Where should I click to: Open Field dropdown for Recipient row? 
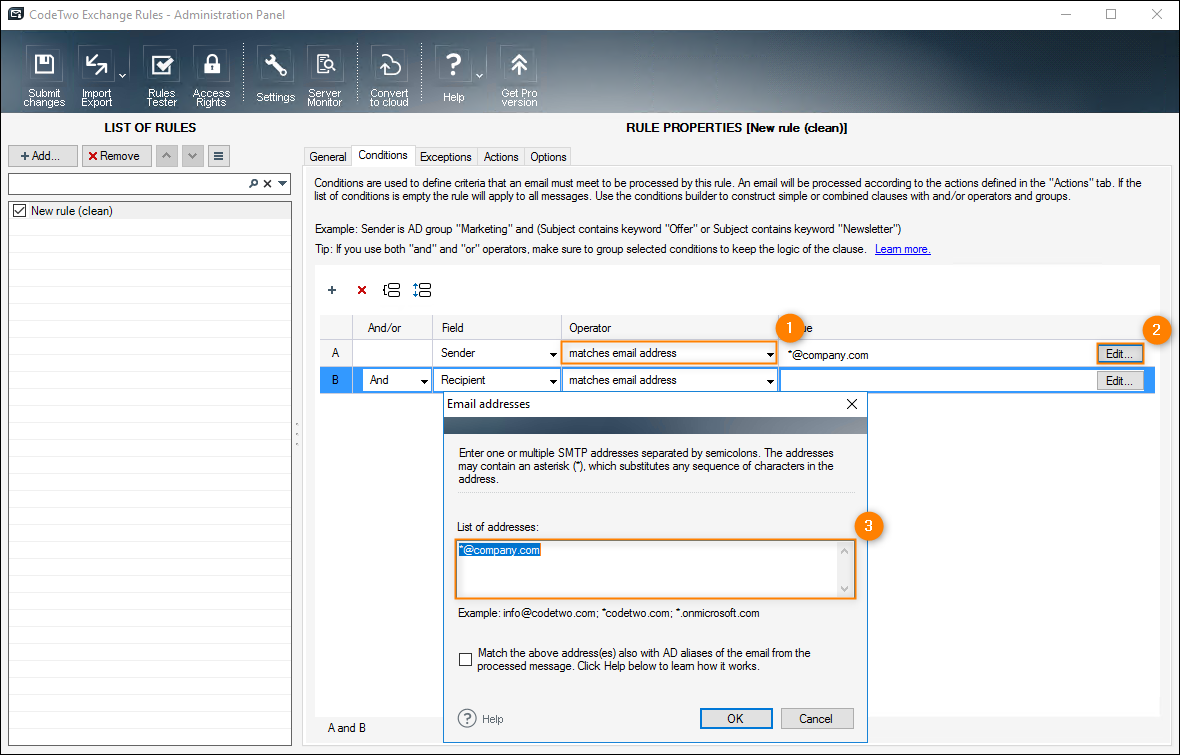[553, 381]
